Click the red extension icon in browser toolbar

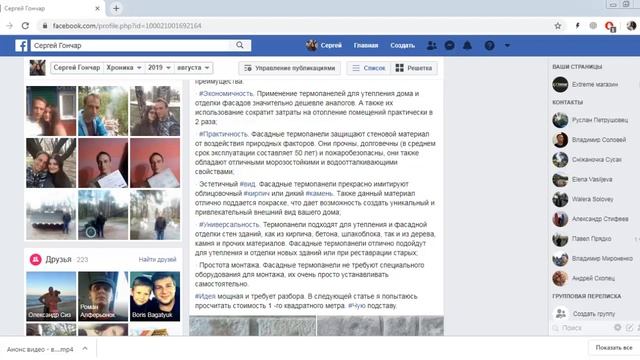coord(610,26)
